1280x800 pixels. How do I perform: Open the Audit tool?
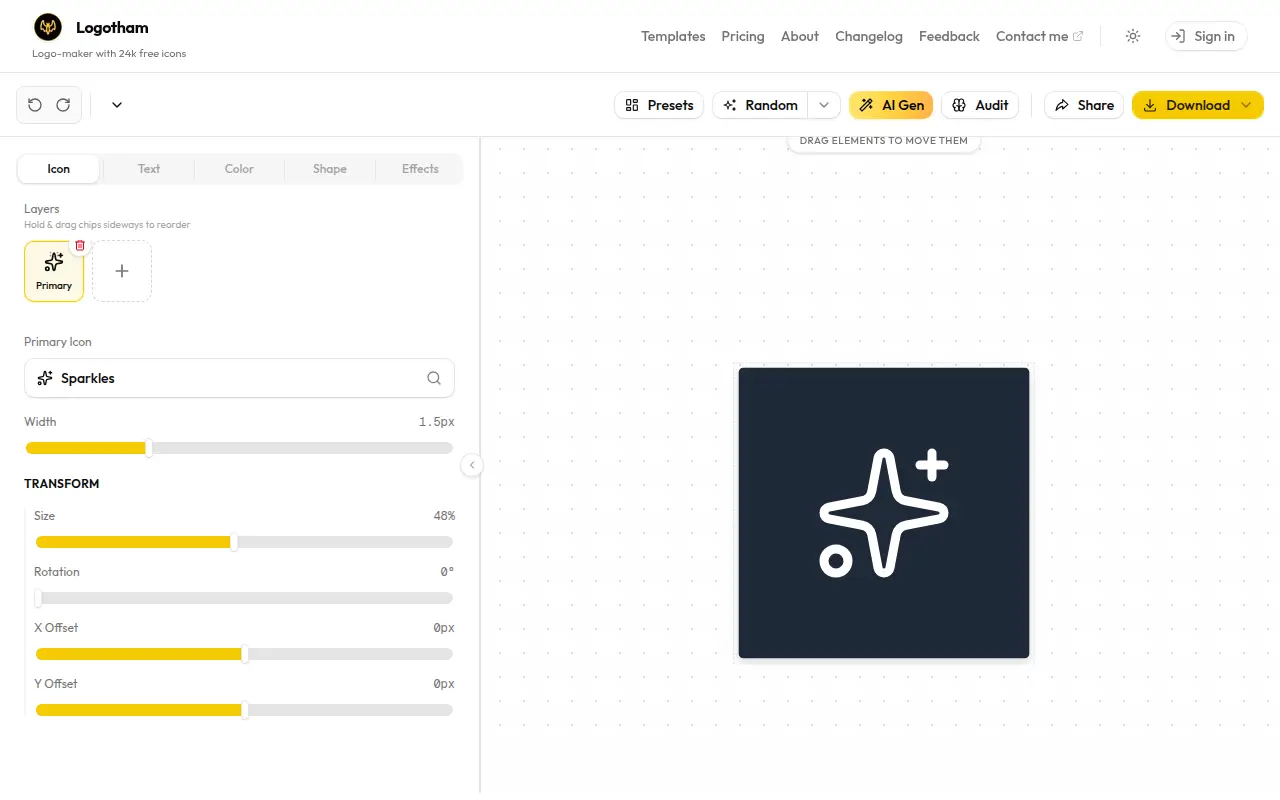click(x=980, y=105)
